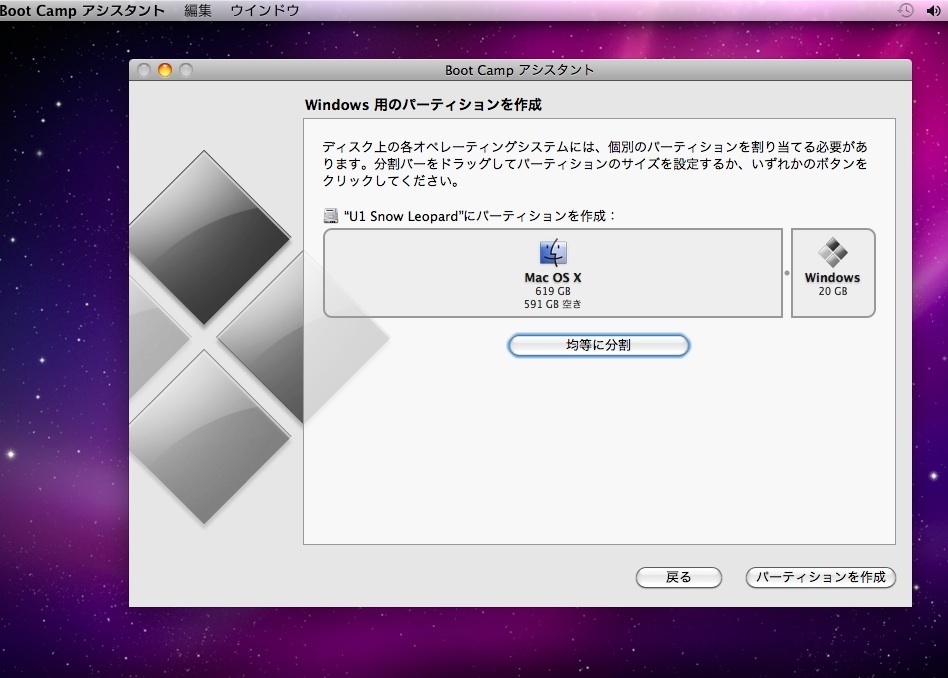Select the Mac OS X partition box

pos(553,273)
